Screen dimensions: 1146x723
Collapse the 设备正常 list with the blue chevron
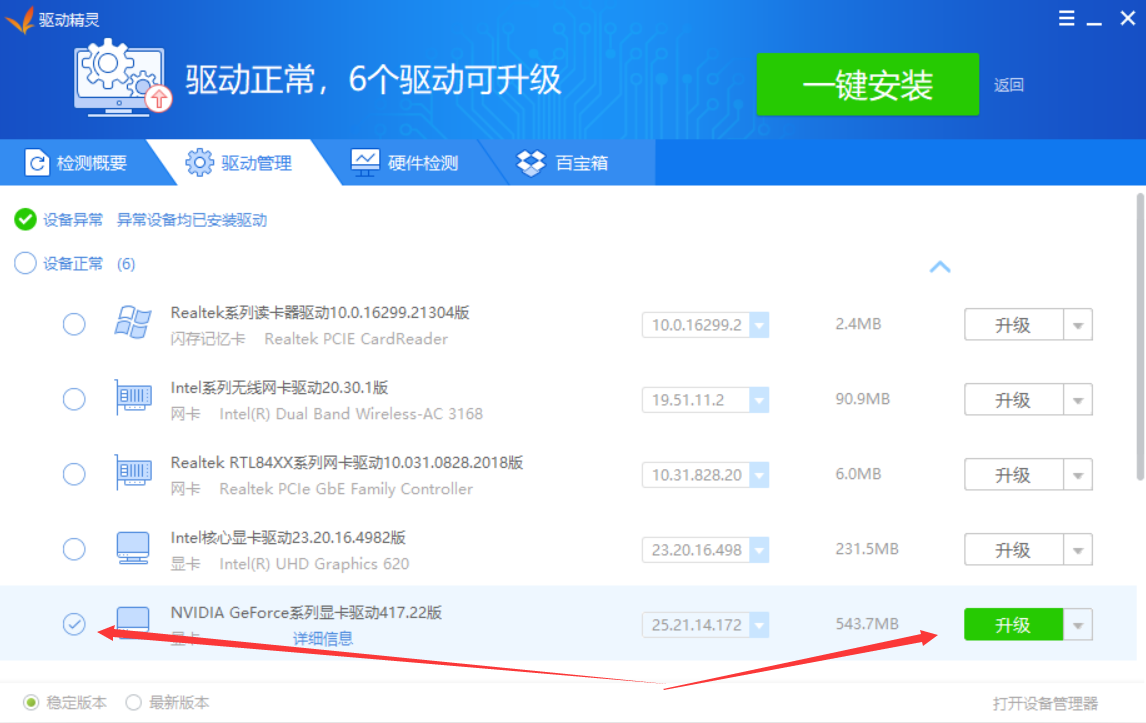pos(940,267)
